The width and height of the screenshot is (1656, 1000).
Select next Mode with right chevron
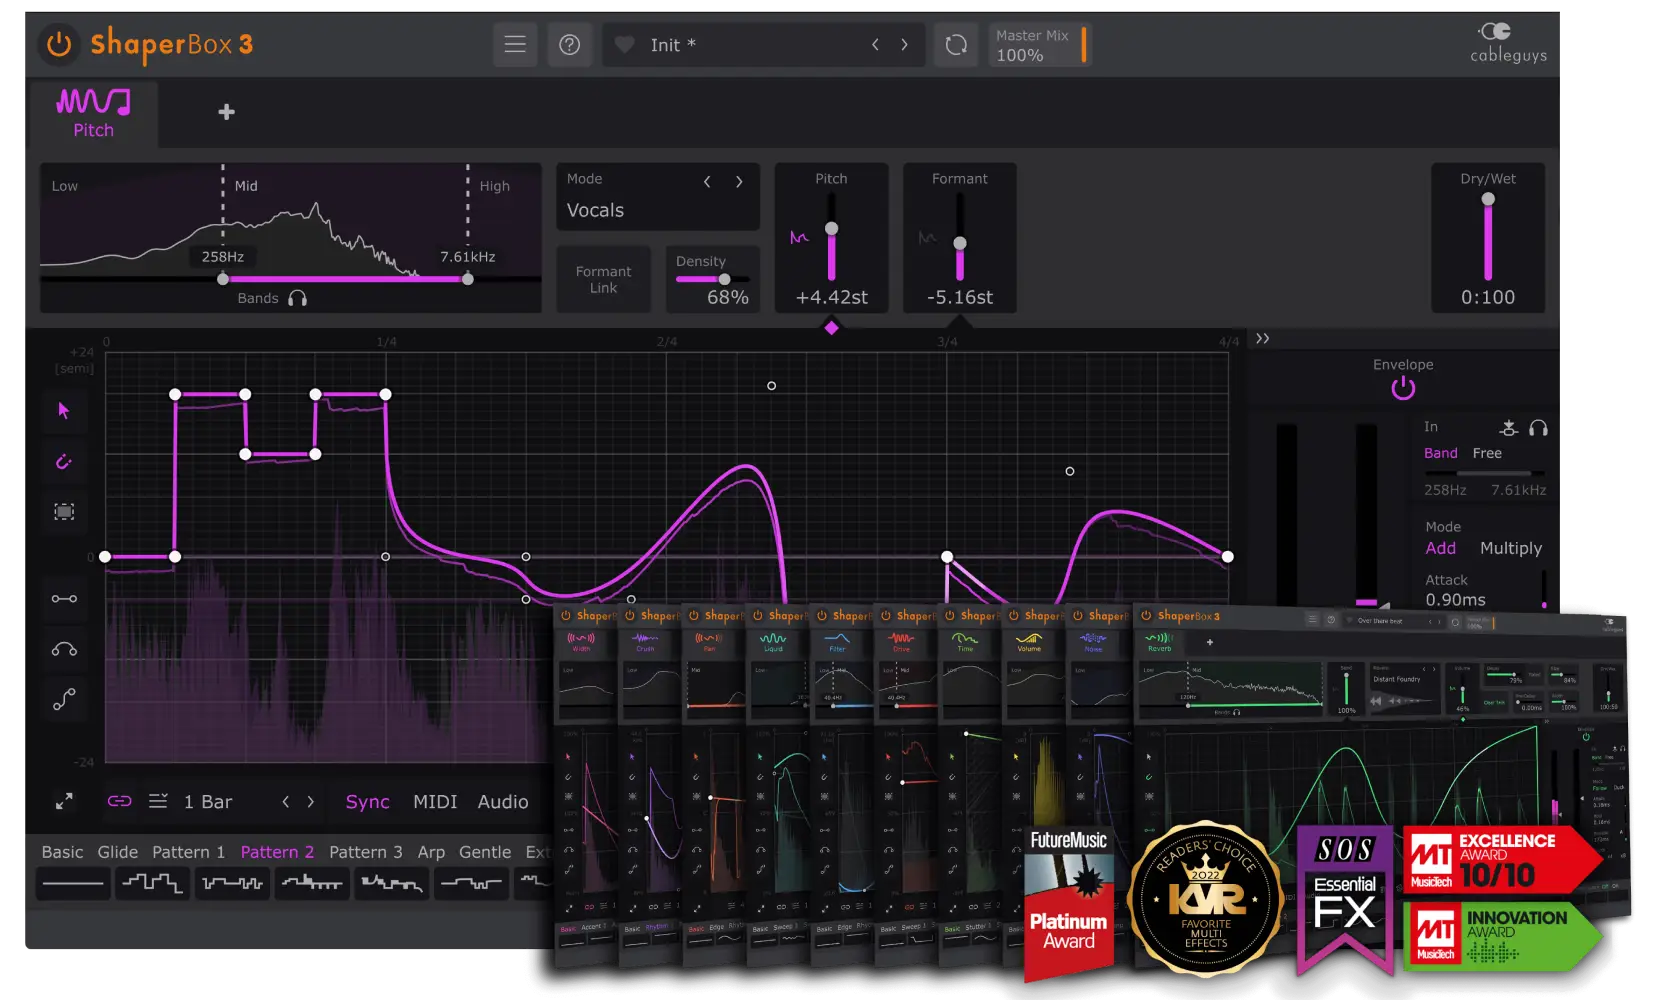(739, 181)
